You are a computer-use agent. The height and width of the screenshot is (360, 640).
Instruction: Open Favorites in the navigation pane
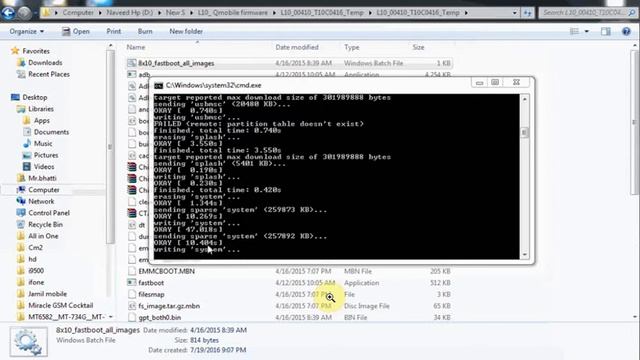36,51
